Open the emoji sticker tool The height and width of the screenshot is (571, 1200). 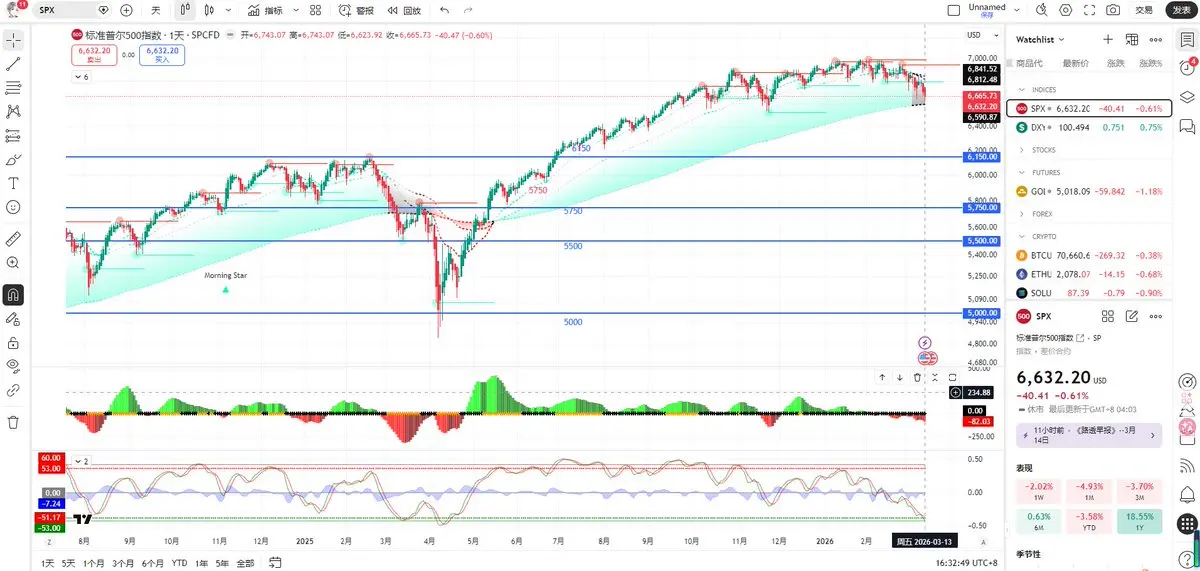pyautogui.click(x=13, y=207)
